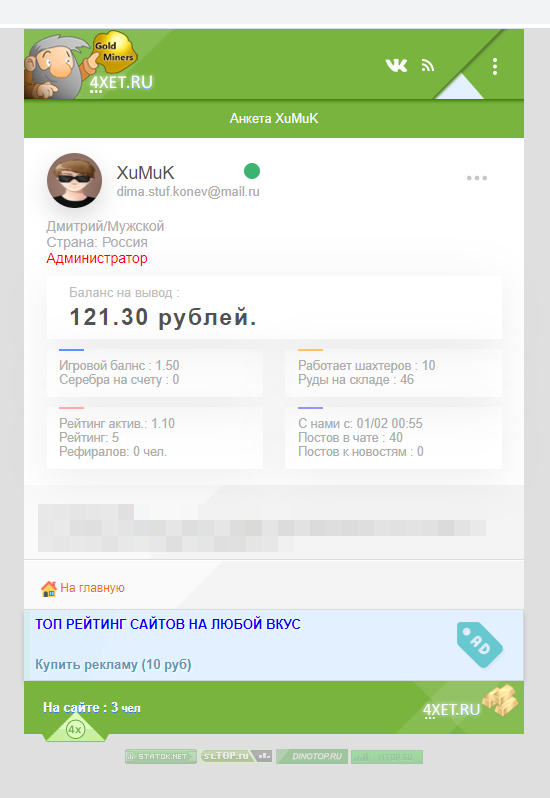Click the house icon next to На главную
The height and width of the screenshot is (798, 550).
[49, 589]
